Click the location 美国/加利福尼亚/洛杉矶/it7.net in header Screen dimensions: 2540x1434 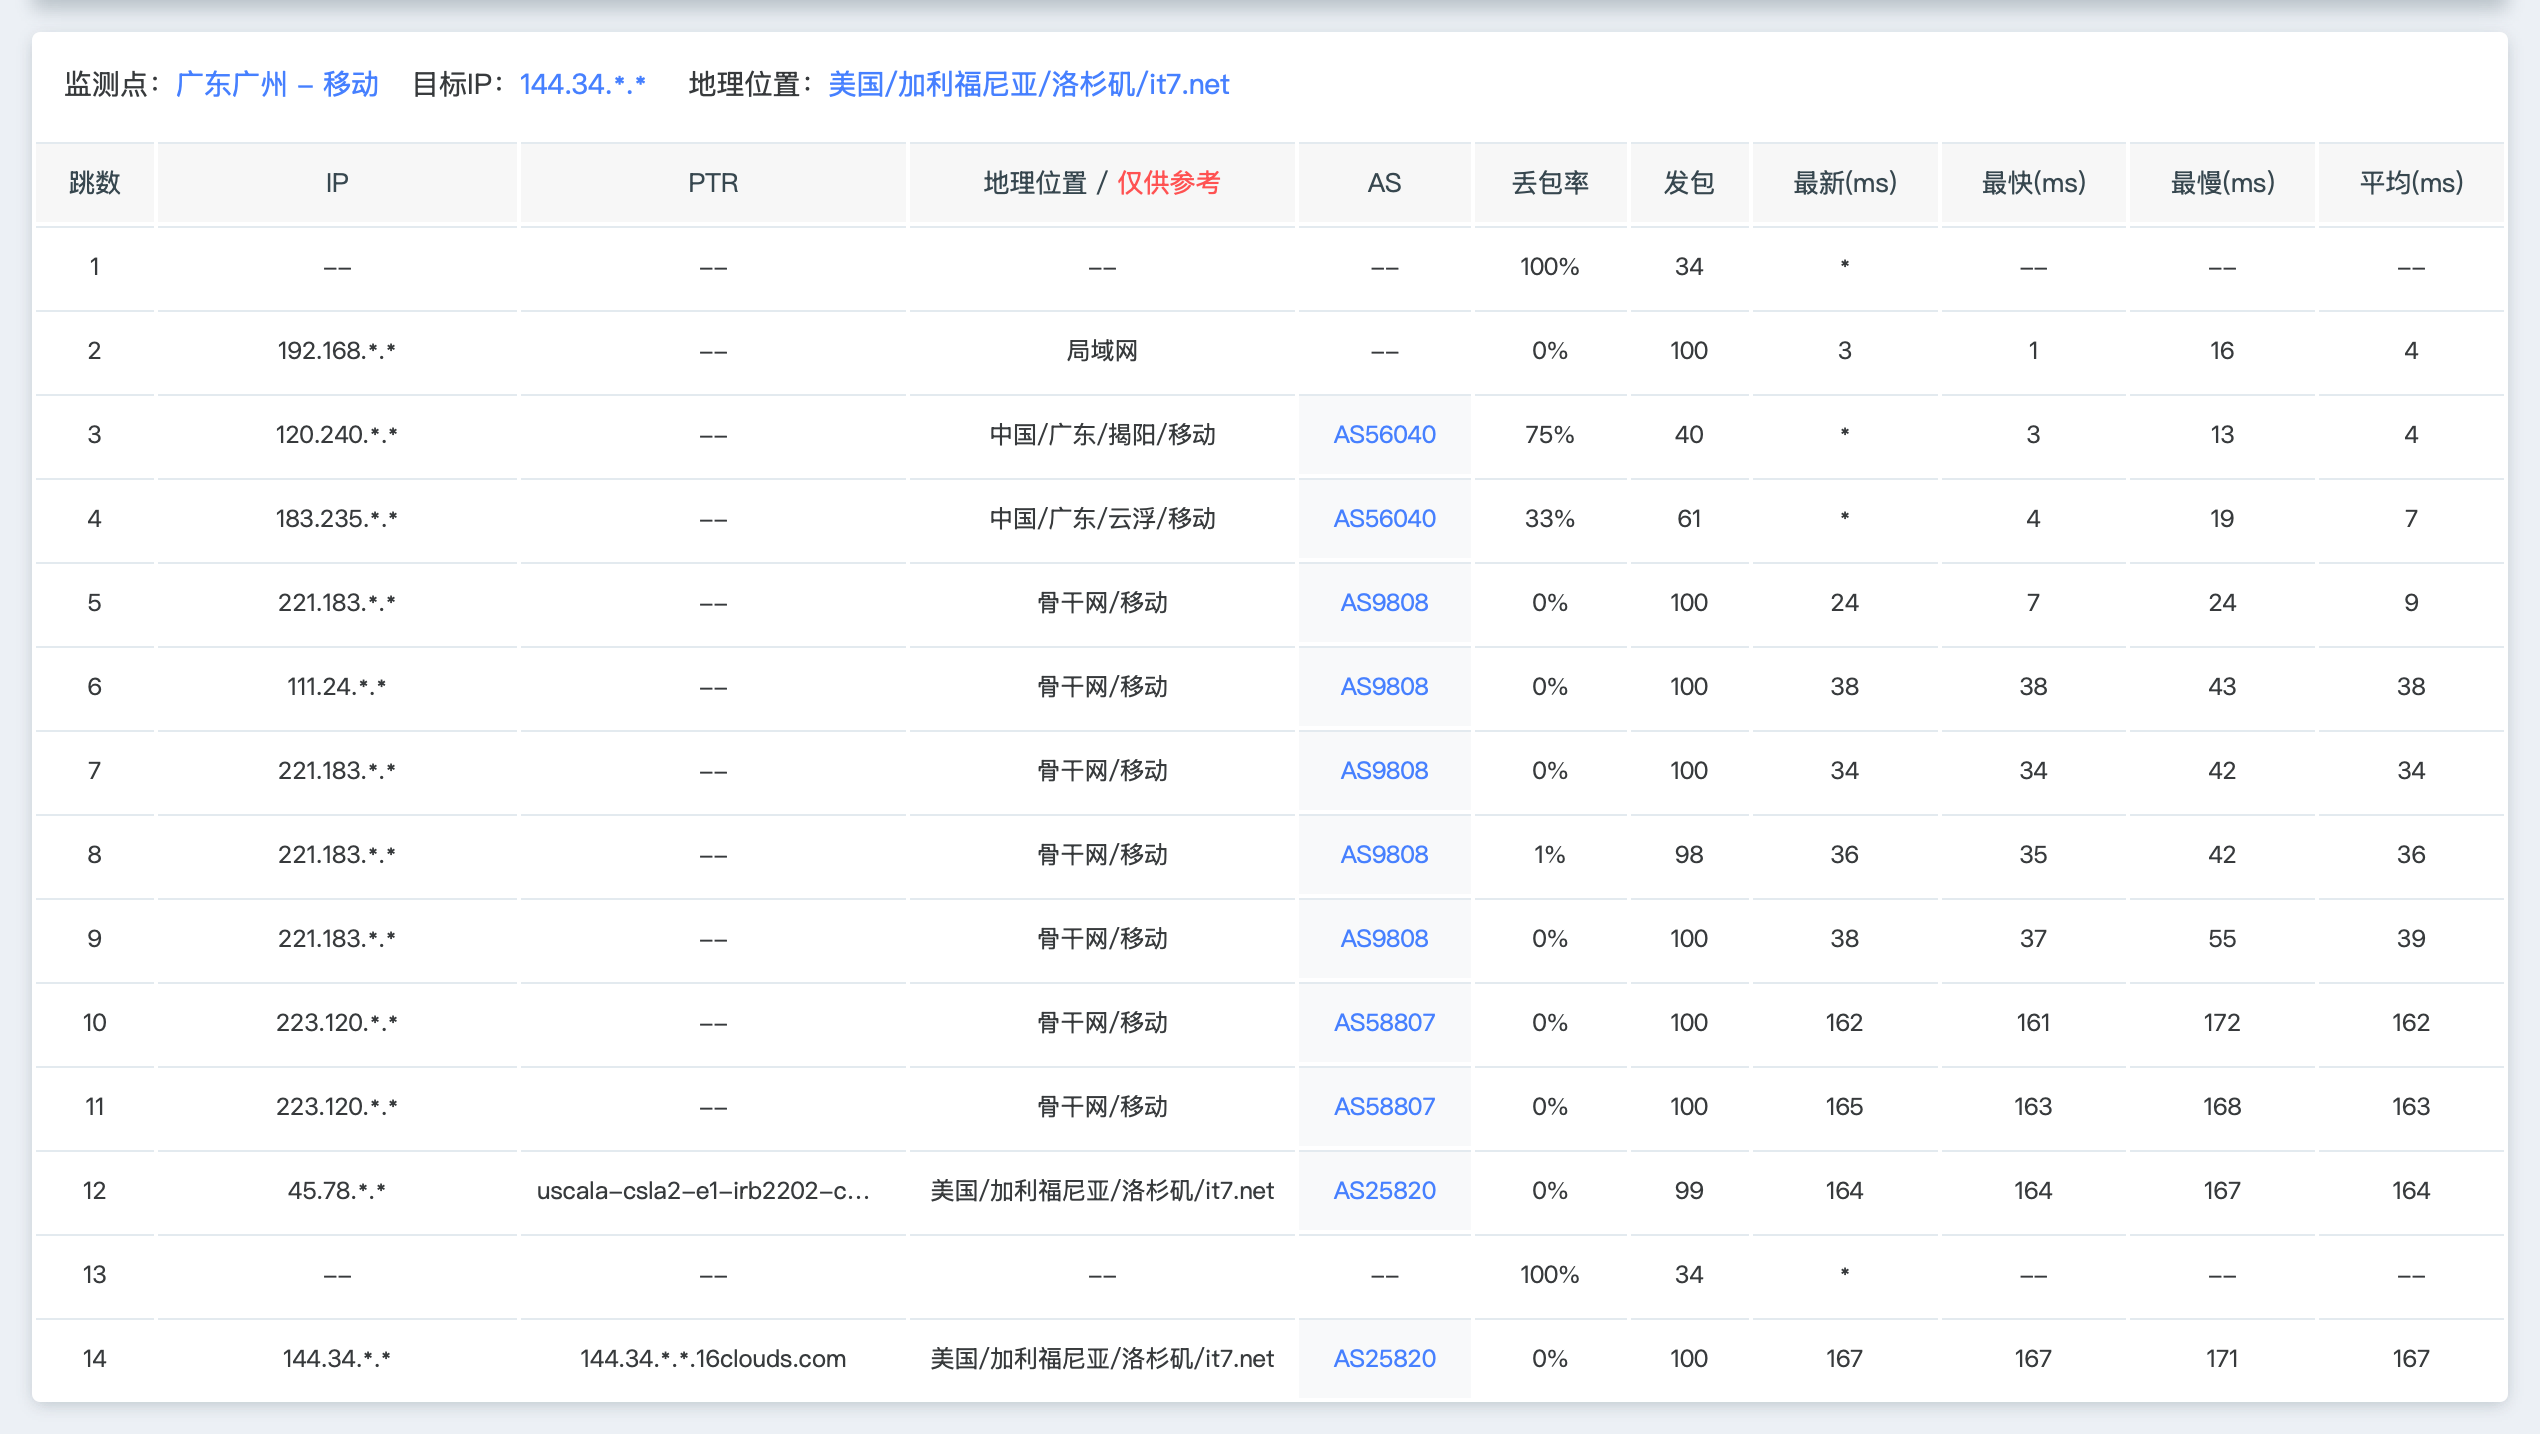(x=1028, y=84)
